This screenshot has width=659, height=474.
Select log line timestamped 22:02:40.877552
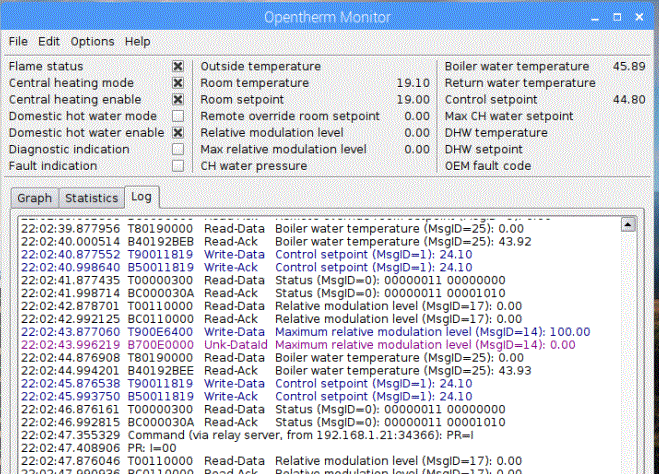[247, 255]
